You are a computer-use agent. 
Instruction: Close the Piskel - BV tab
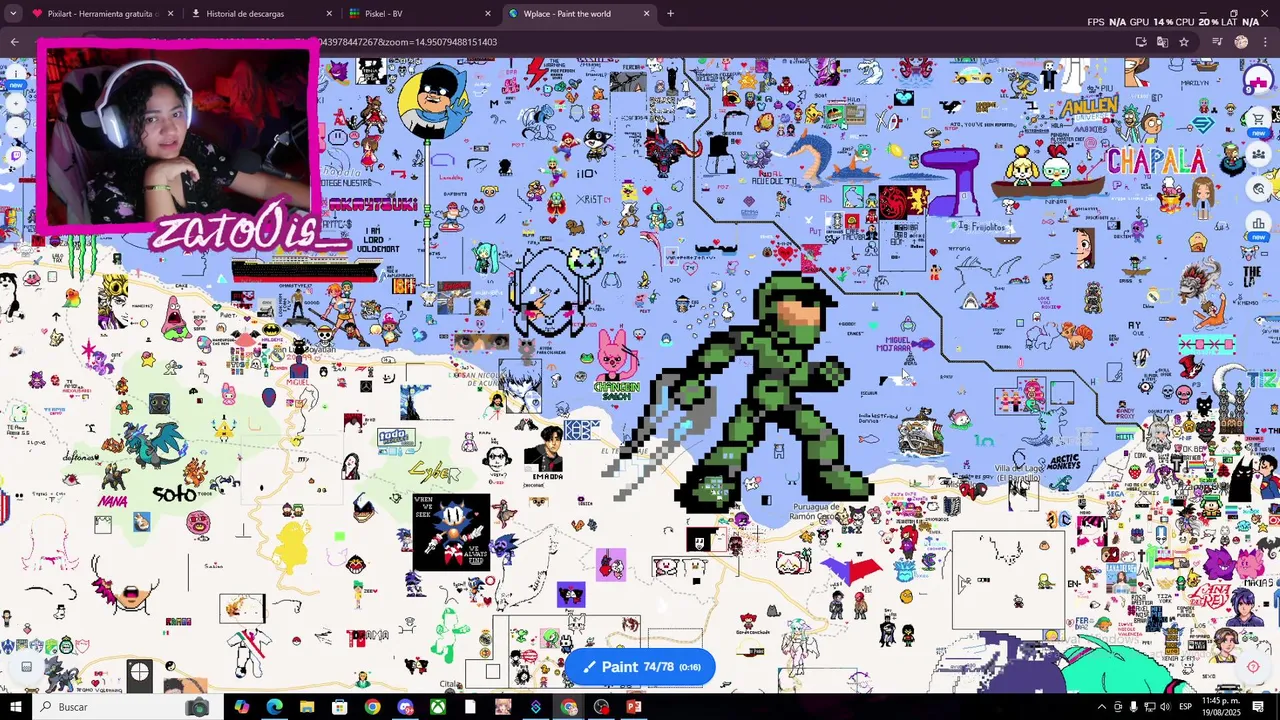[488, 14]
